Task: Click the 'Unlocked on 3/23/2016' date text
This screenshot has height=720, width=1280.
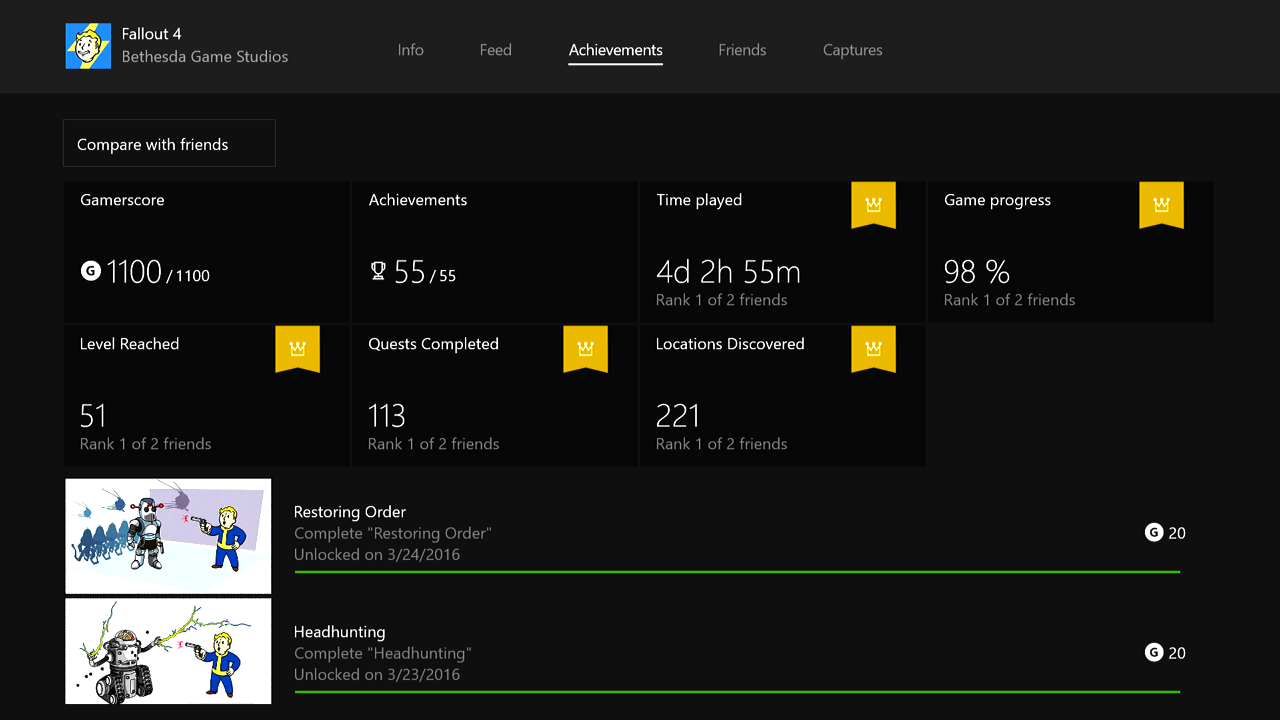Action: 377,674
